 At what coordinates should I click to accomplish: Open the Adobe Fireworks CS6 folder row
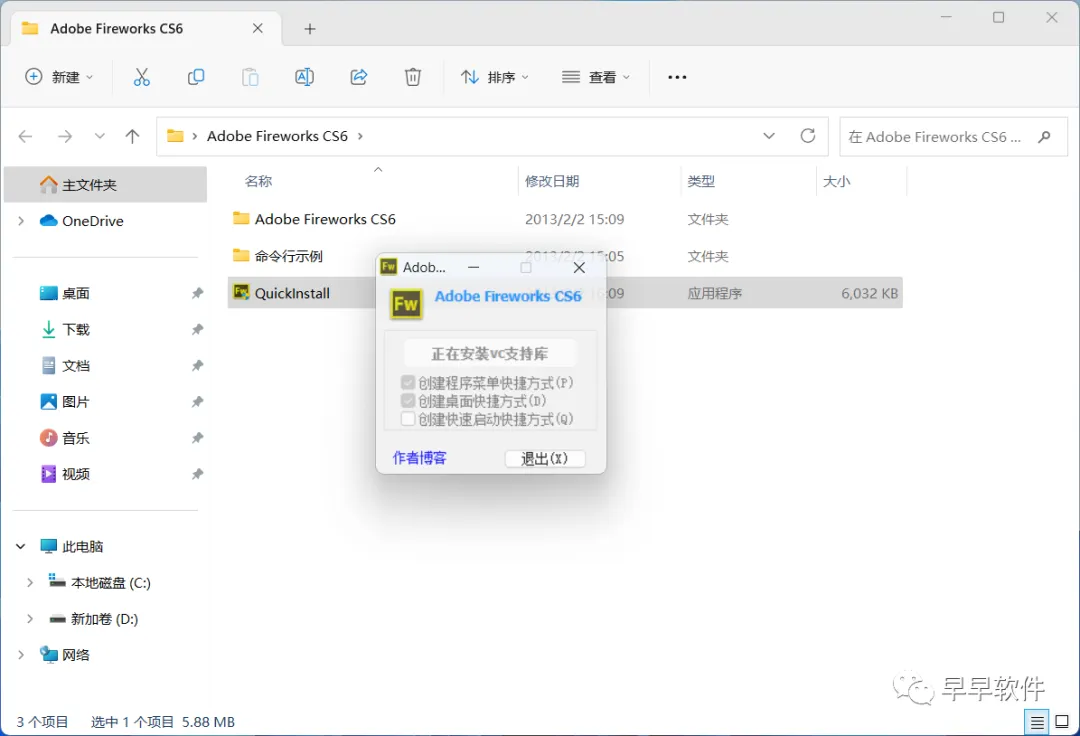point(565,219)
